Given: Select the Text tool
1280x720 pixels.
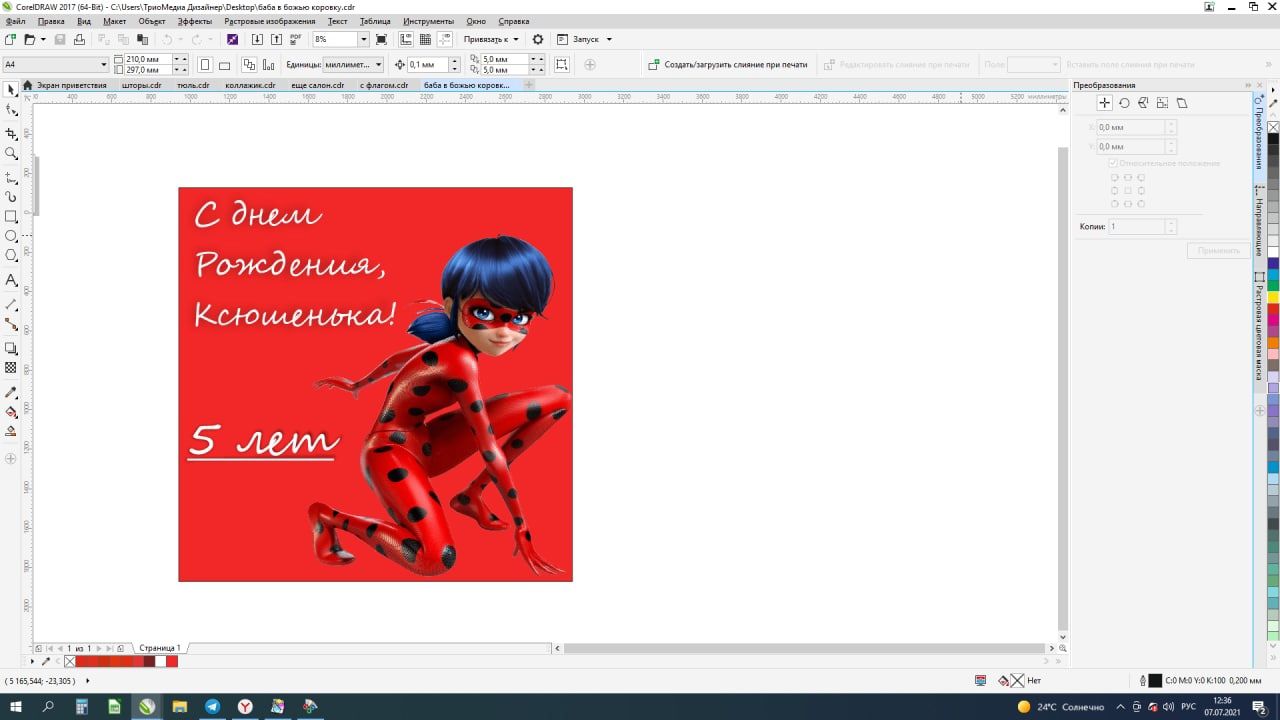Looking at the screenshot, I should click(11, 280).
